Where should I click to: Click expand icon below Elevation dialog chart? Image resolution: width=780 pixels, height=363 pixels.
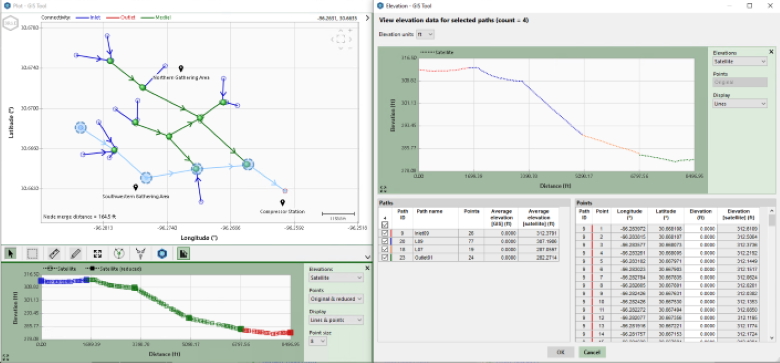[383, 189]
